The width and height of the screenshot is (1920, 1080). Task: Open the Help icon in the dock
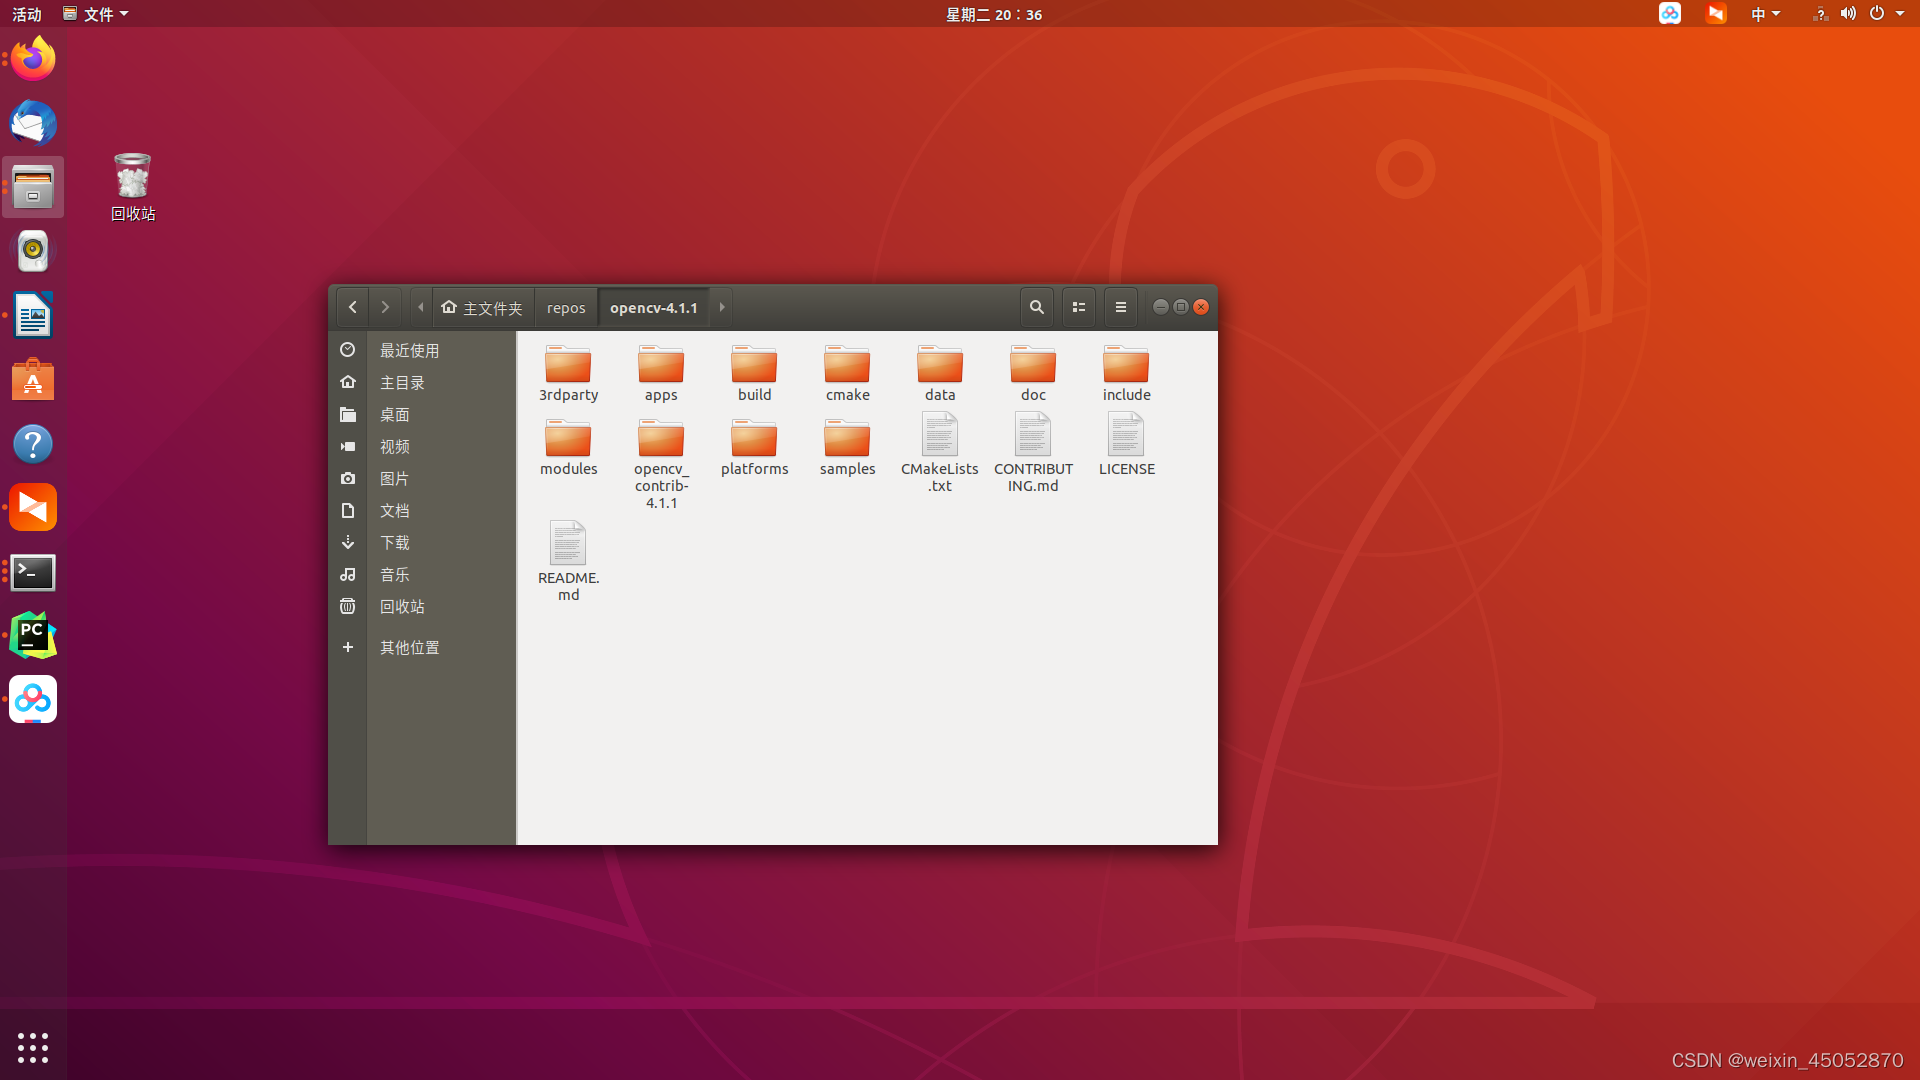click(33, 443)
